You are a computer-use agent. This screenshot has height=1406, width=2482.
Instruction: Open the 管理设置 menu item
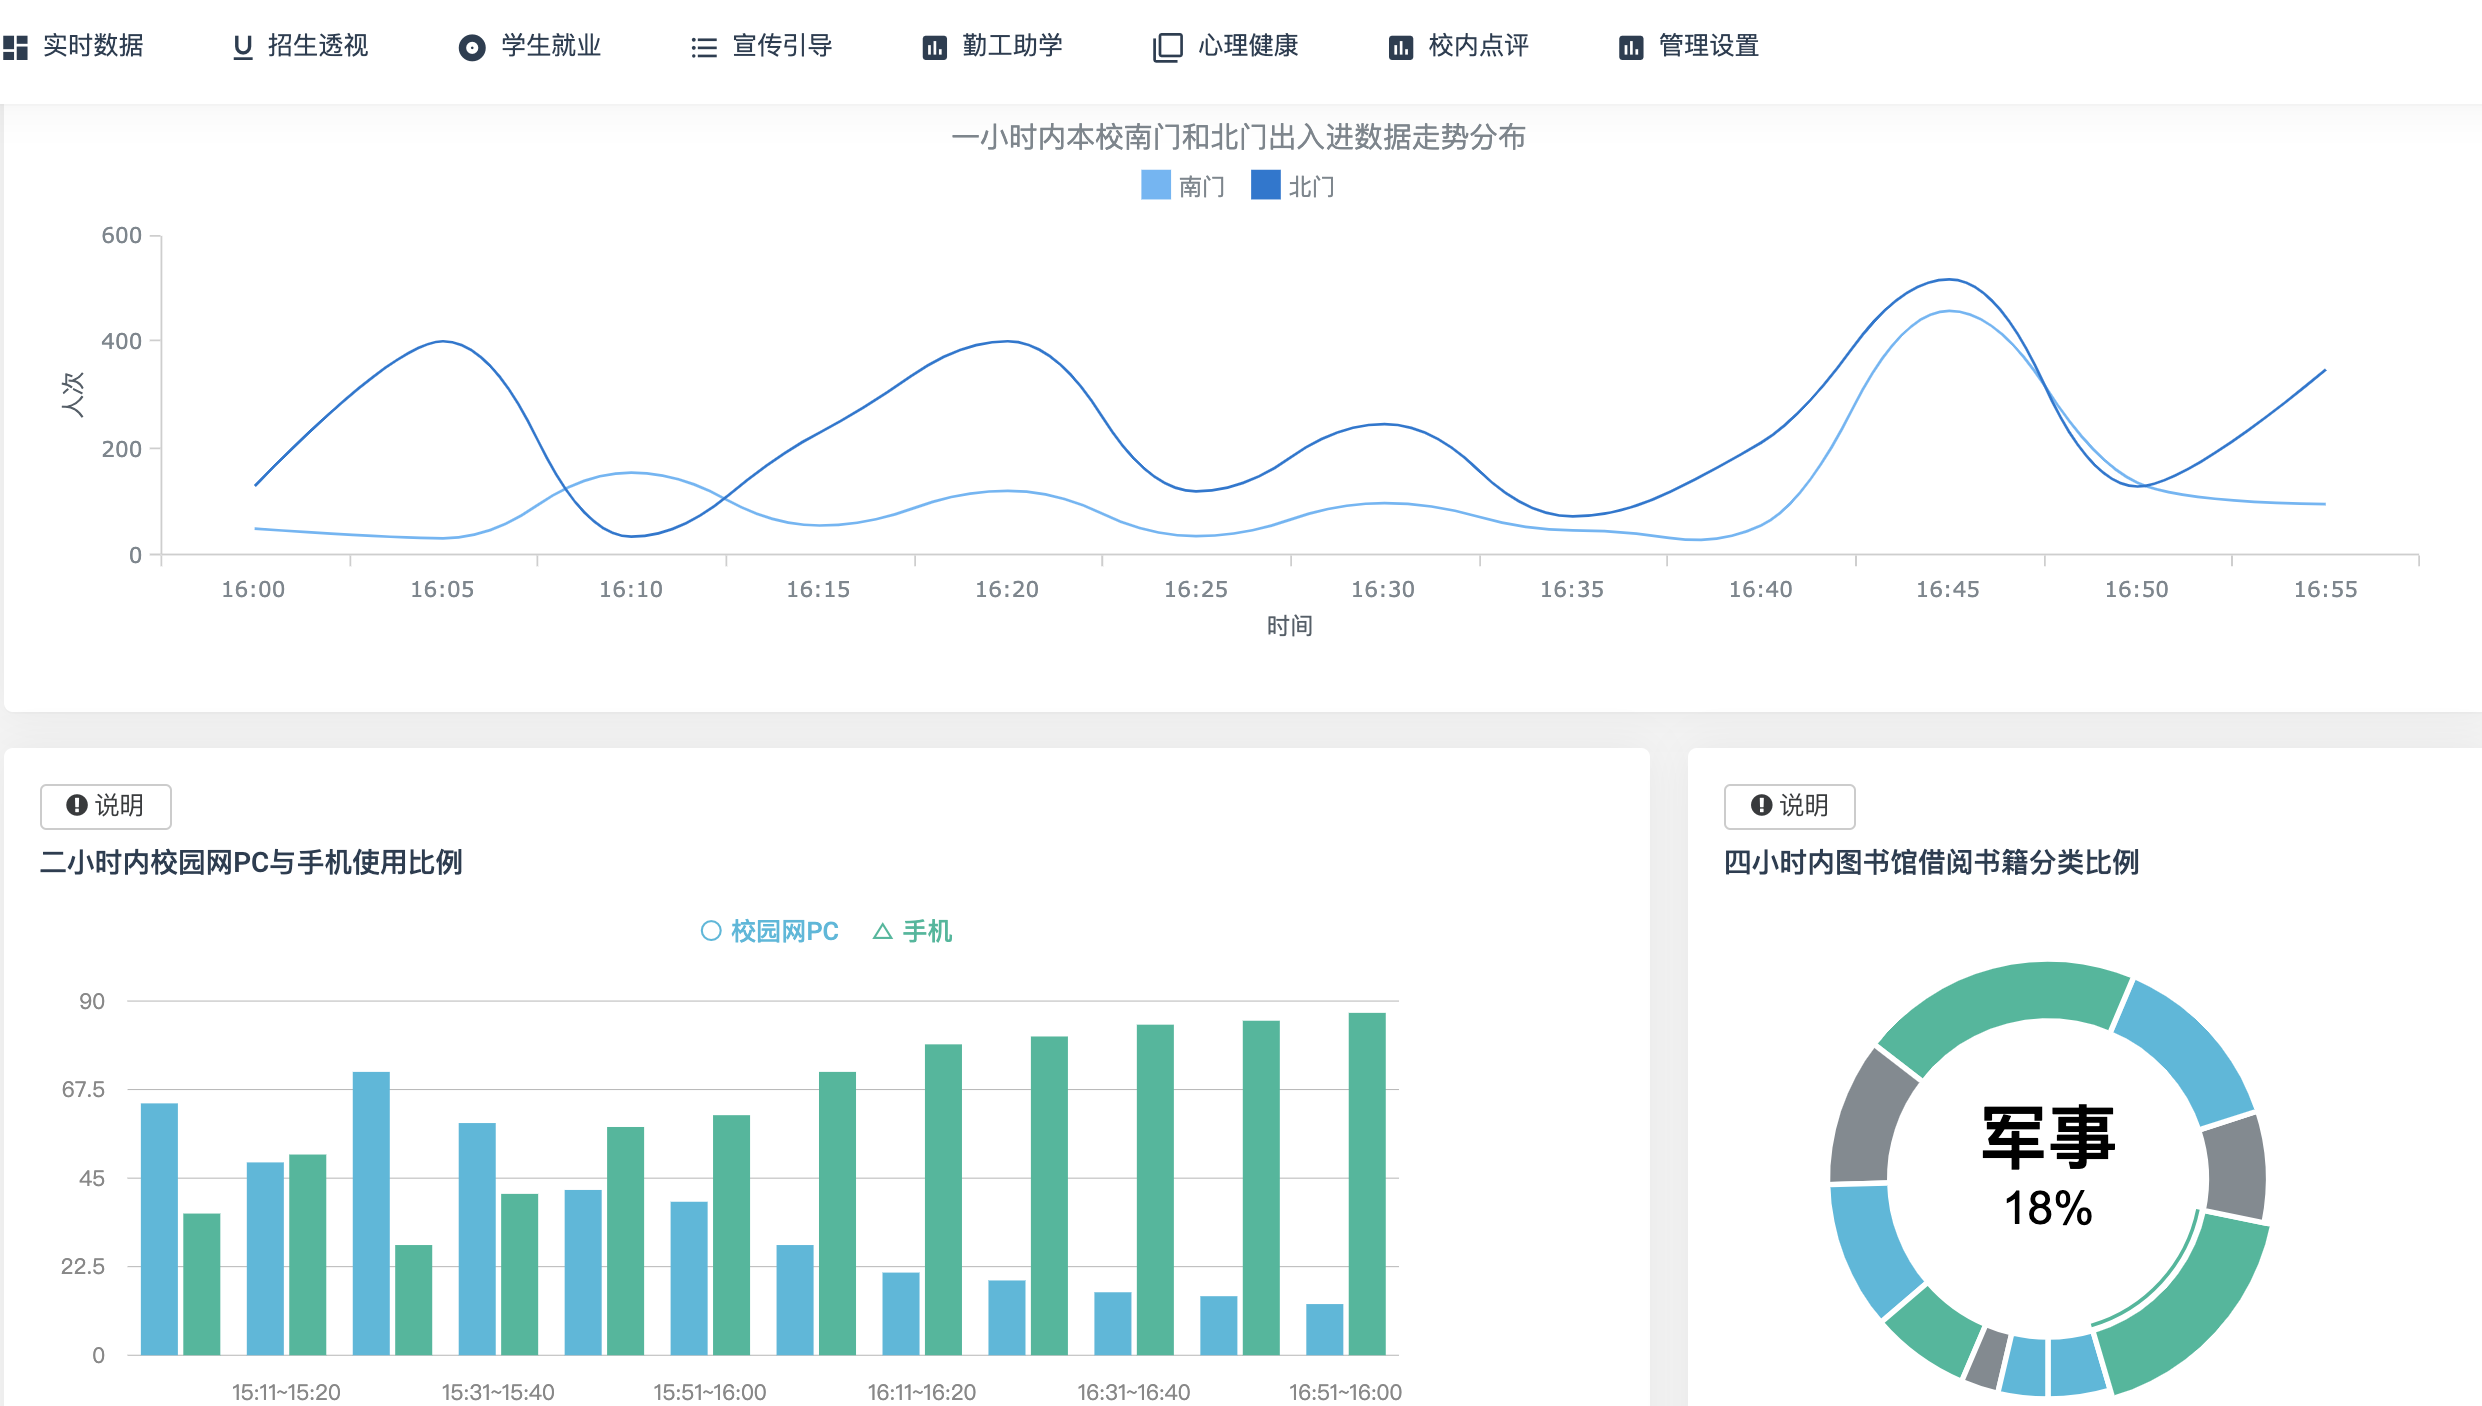(1708, 46)
